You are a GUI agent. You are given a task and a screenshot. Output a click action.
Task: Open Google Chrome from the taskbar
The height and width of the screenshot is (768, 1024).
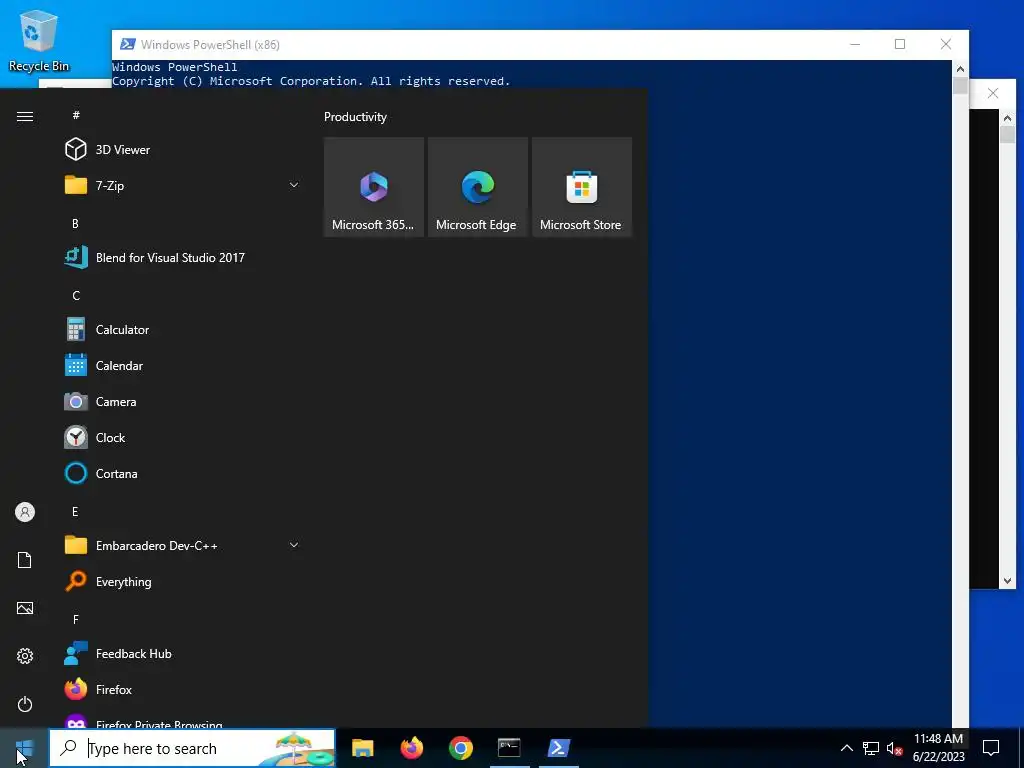[x=460, y=748]
